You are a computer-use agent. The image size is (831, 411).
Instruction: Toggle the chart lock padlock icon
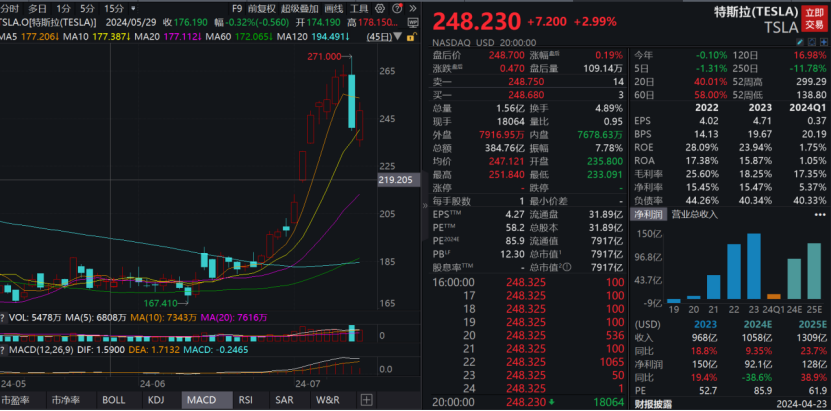point(411,37)
